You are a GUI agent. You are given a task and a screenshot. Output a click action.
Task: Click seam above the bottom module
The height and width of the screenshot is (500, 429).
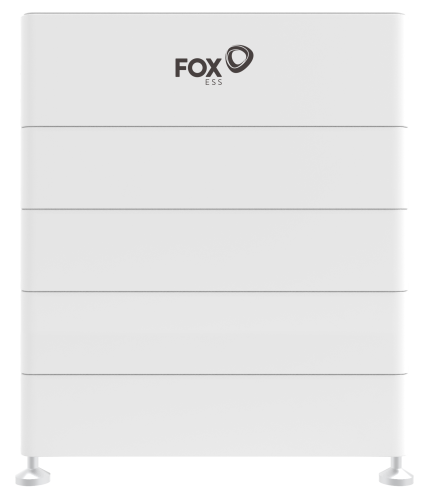214,374
